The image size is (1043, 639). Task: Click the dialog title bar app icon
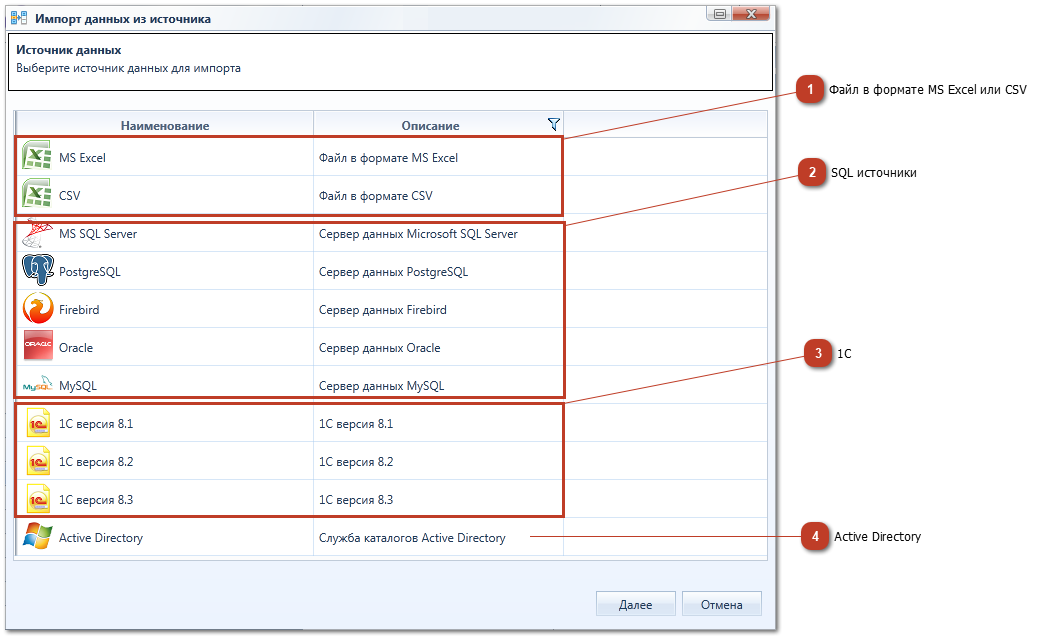(19, 18)
